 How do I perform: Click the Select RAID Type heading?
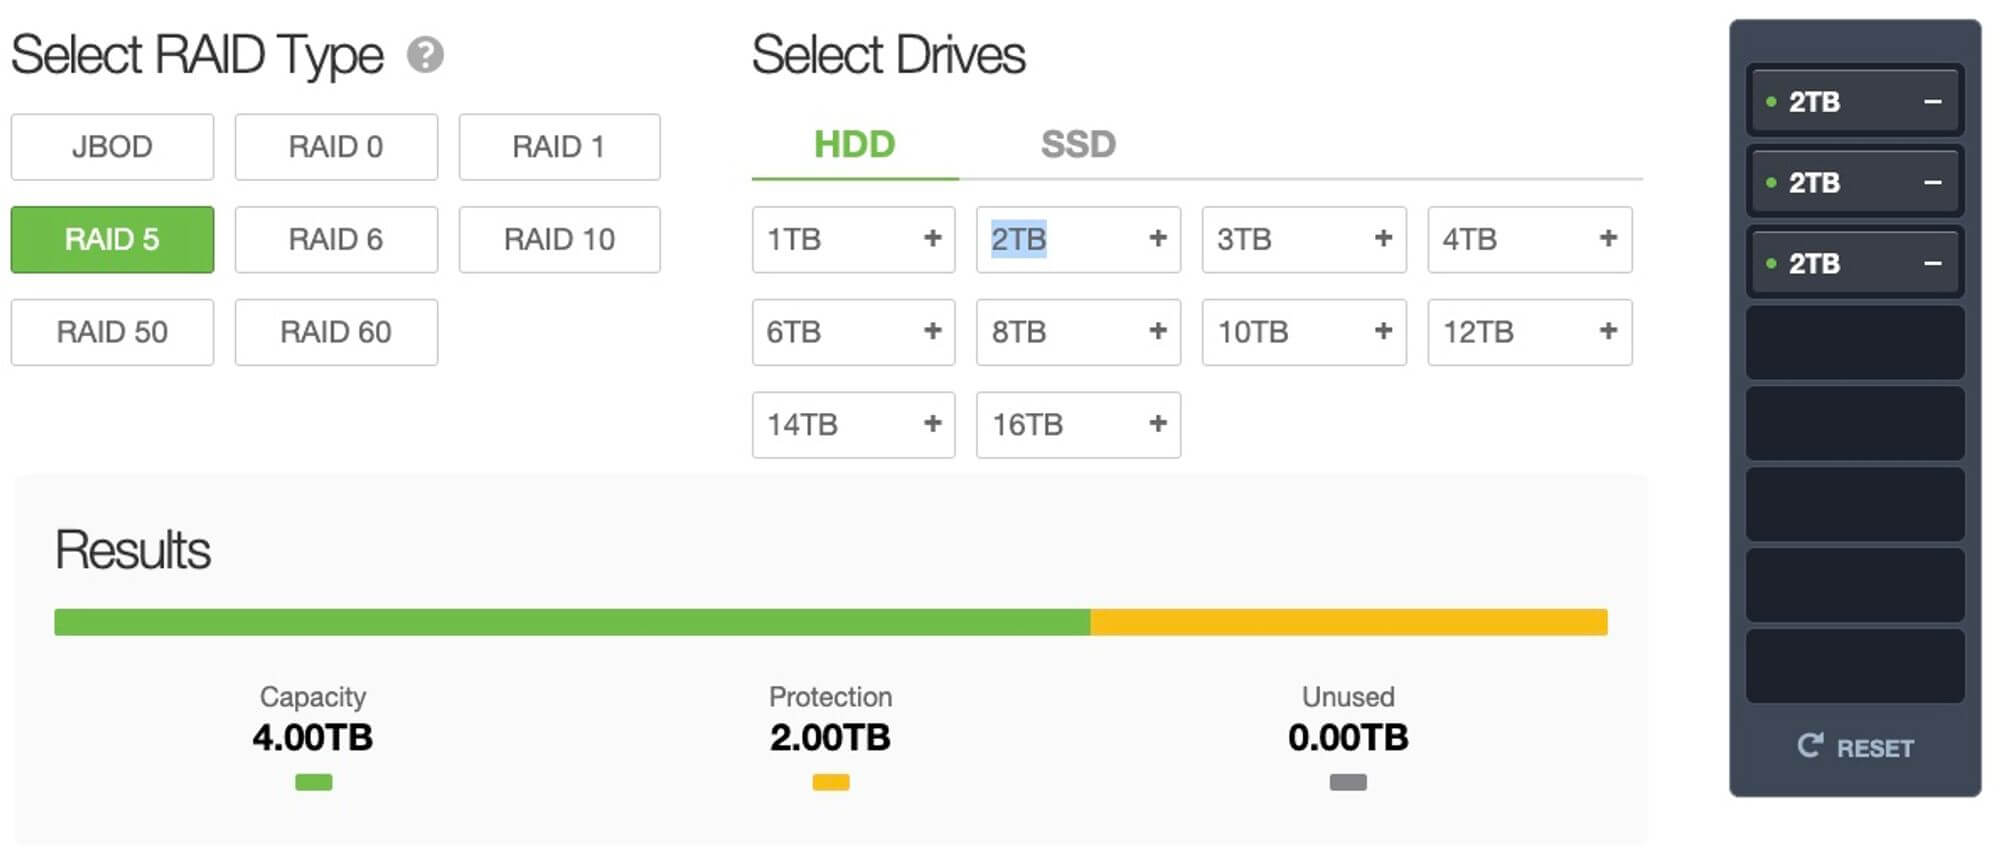[x=197, y=56]
